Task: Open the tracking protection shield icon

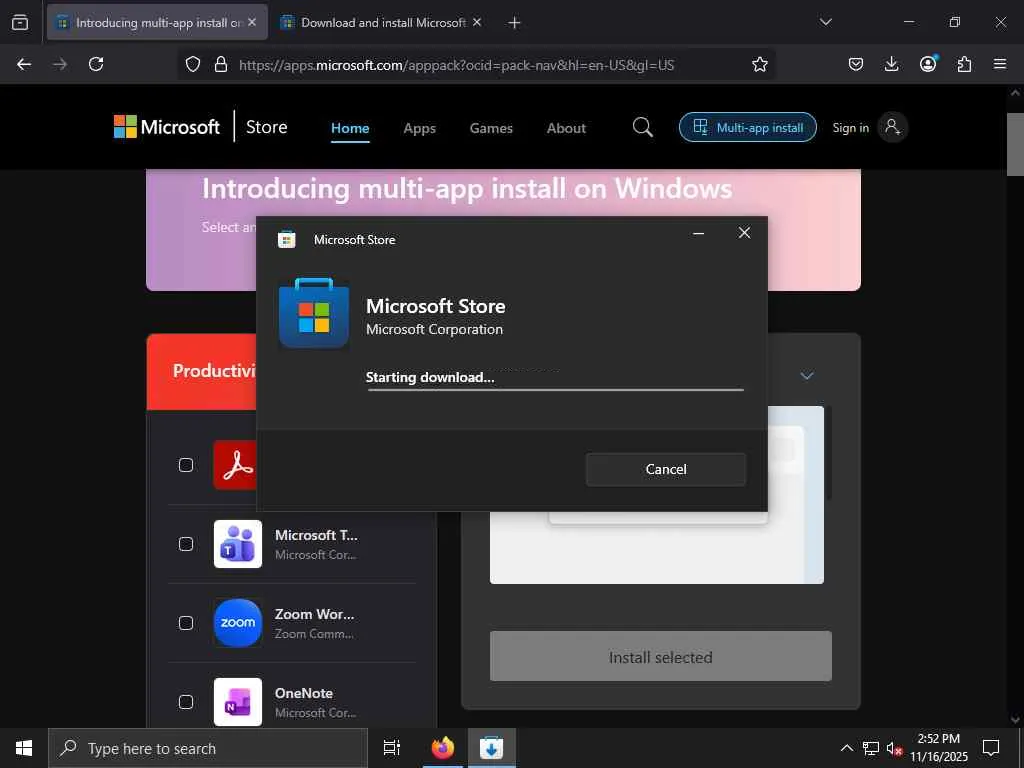Action: coord(193,64)
